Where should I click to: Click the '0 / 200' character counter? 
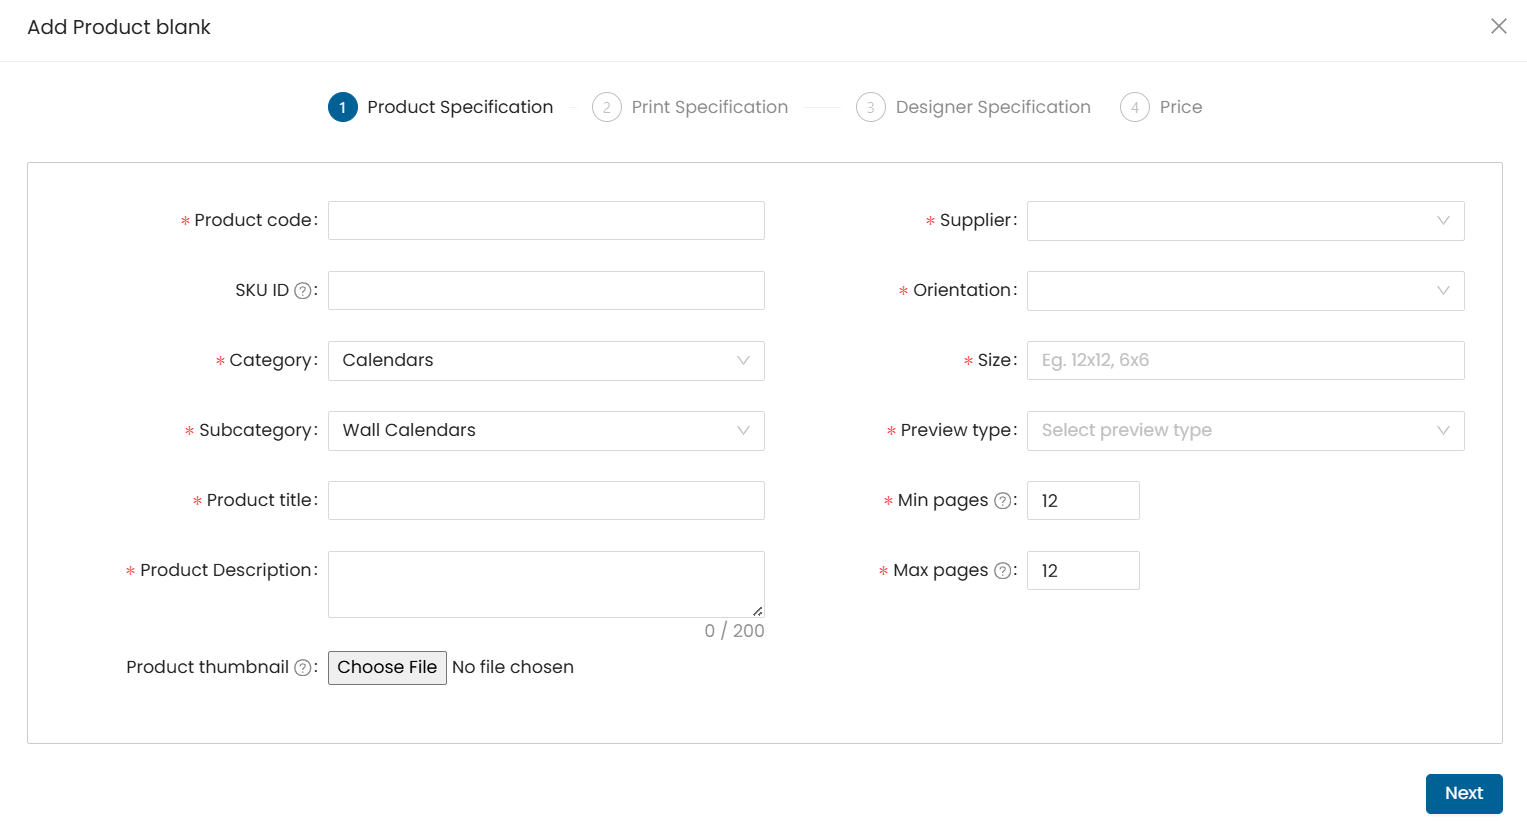(x=734, y=631)
